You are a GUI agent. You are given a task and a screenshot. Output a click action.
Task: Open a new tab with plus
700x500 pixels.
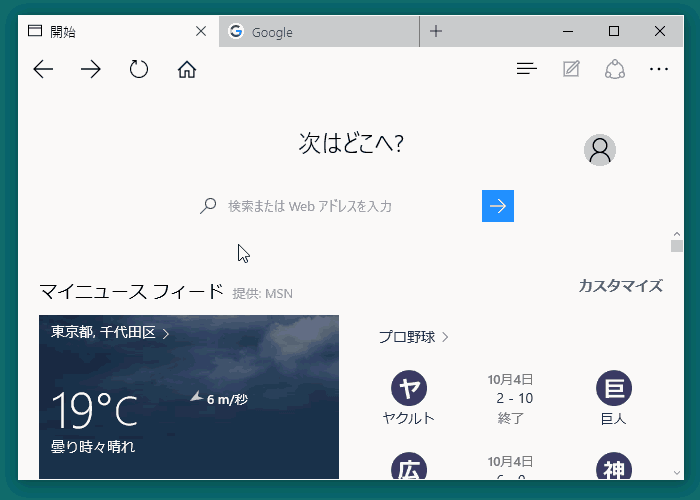[x=436, y=31]
